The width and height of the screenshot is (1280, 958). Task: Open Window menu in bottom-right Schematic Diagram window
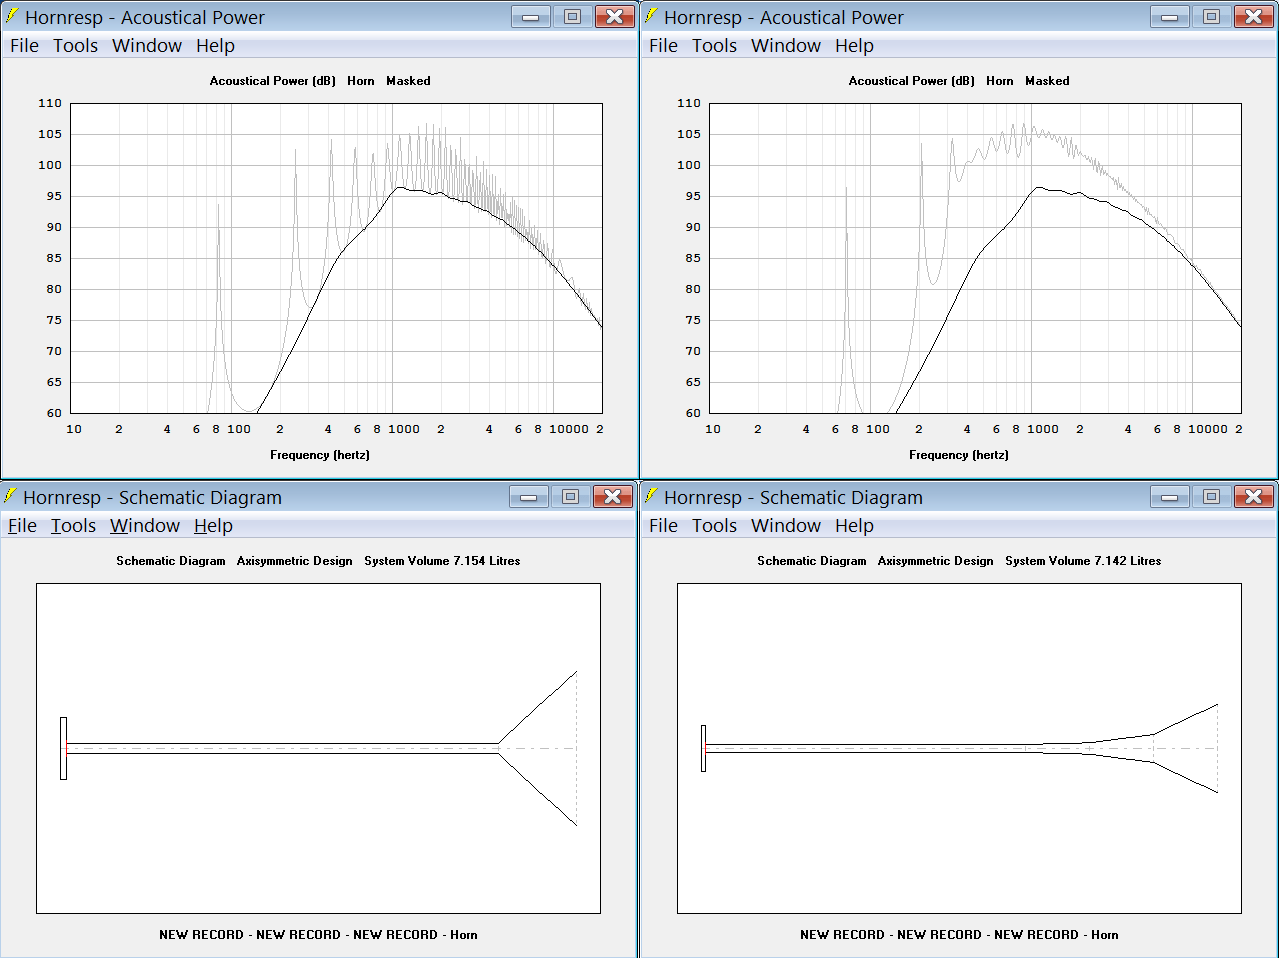[x=786, y=525]
